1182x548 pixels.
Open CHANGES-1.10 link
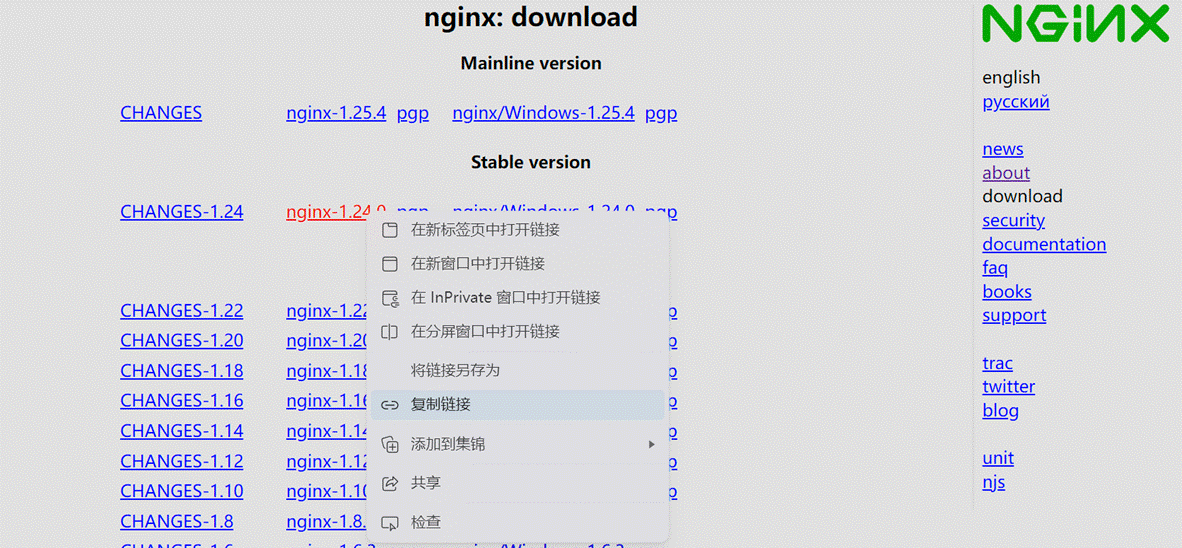(x=182, y=491)
